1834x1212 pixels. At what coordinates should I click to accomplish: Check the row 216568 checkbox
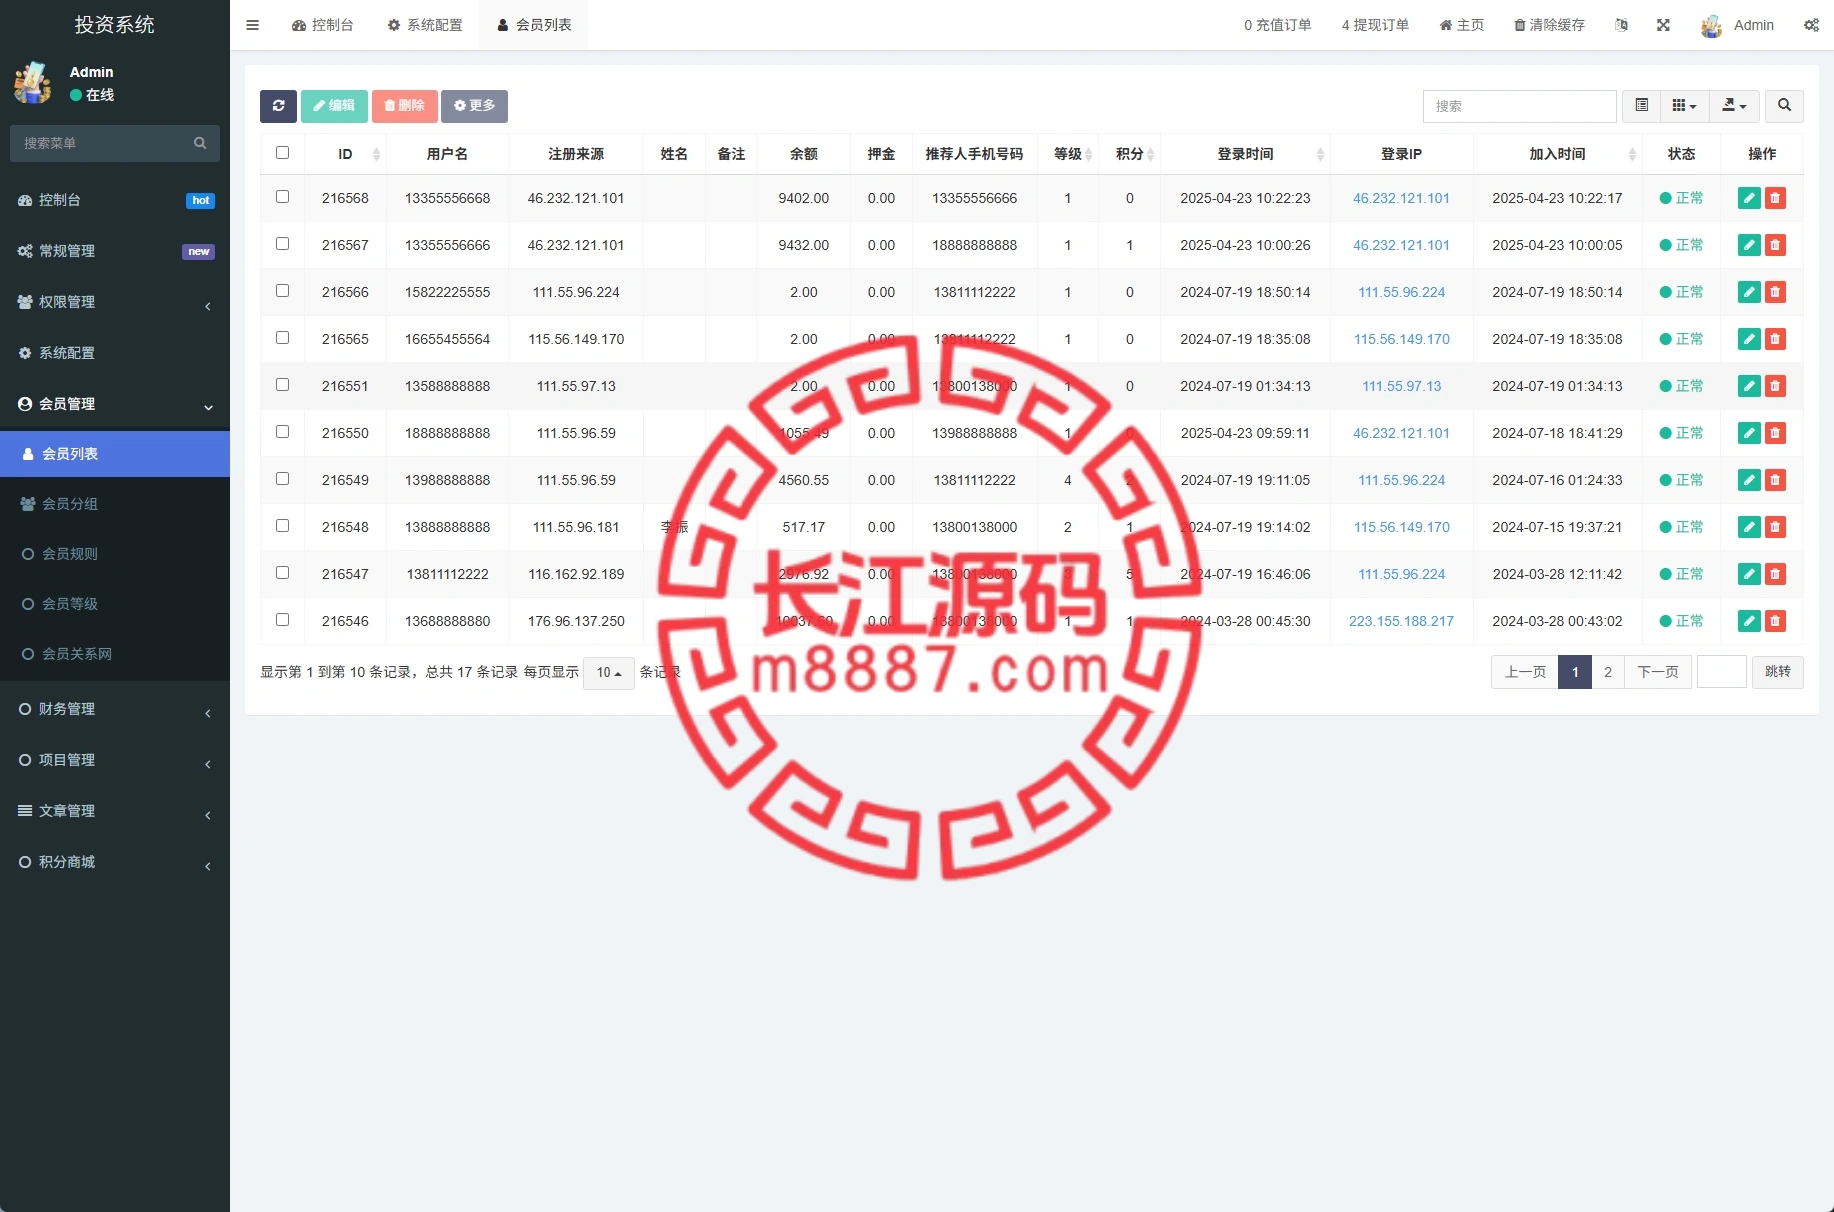[x=282, y=197]
